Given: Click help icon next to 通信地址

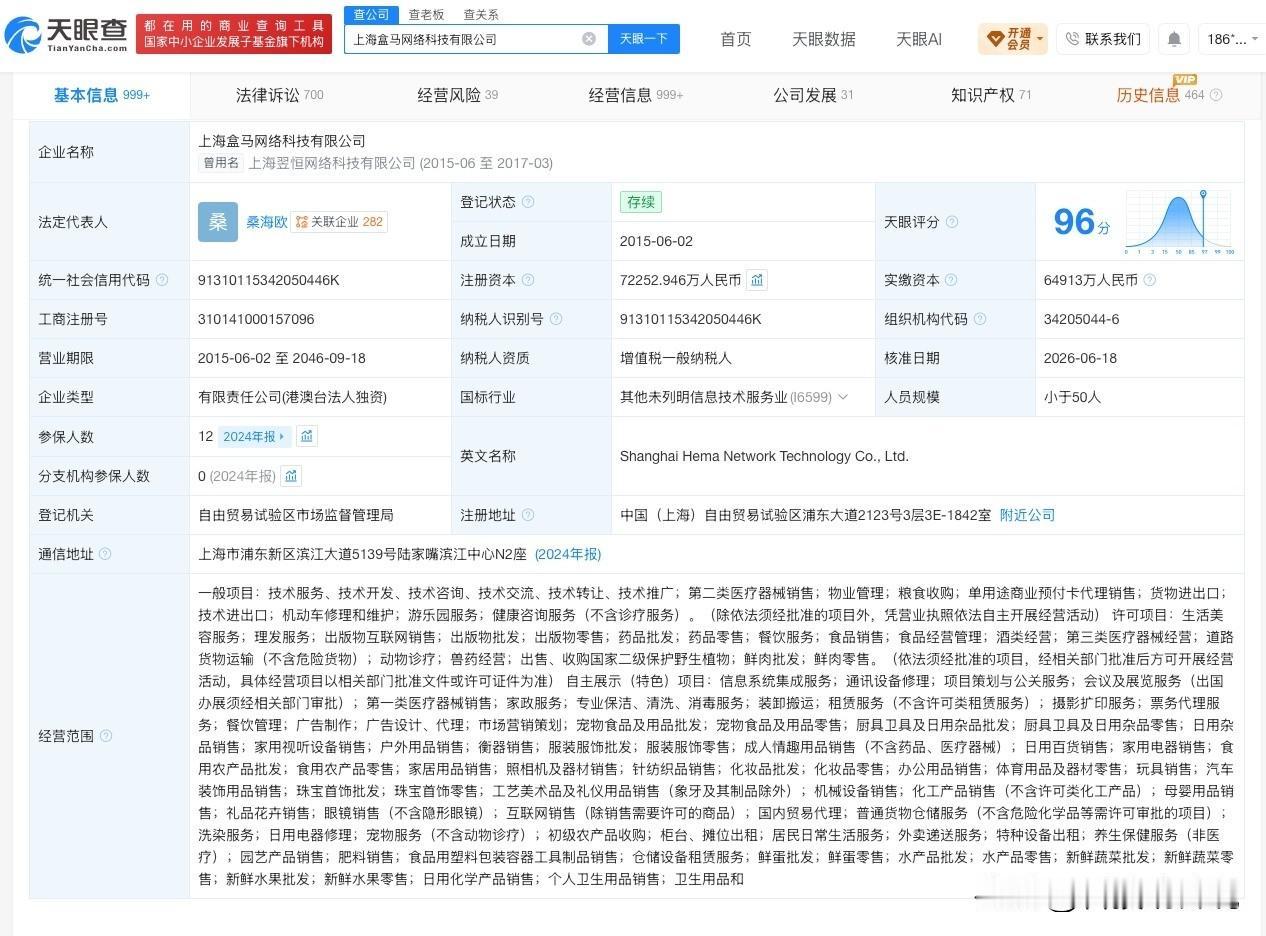Looking at the screenshot, I should (x=105, y=554).
